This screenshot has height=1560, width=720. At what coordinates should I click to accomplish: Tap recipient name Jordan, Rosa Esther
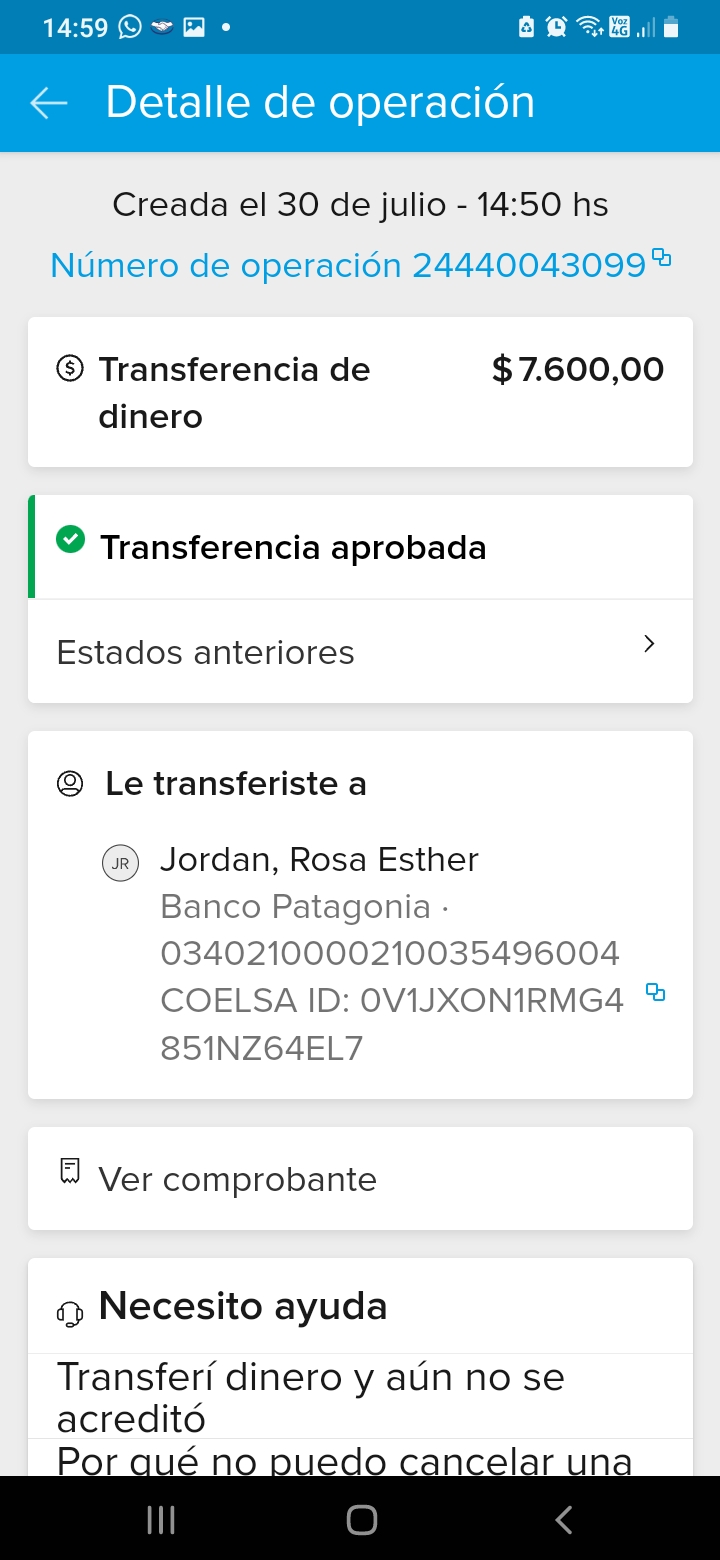click(319, 859)
